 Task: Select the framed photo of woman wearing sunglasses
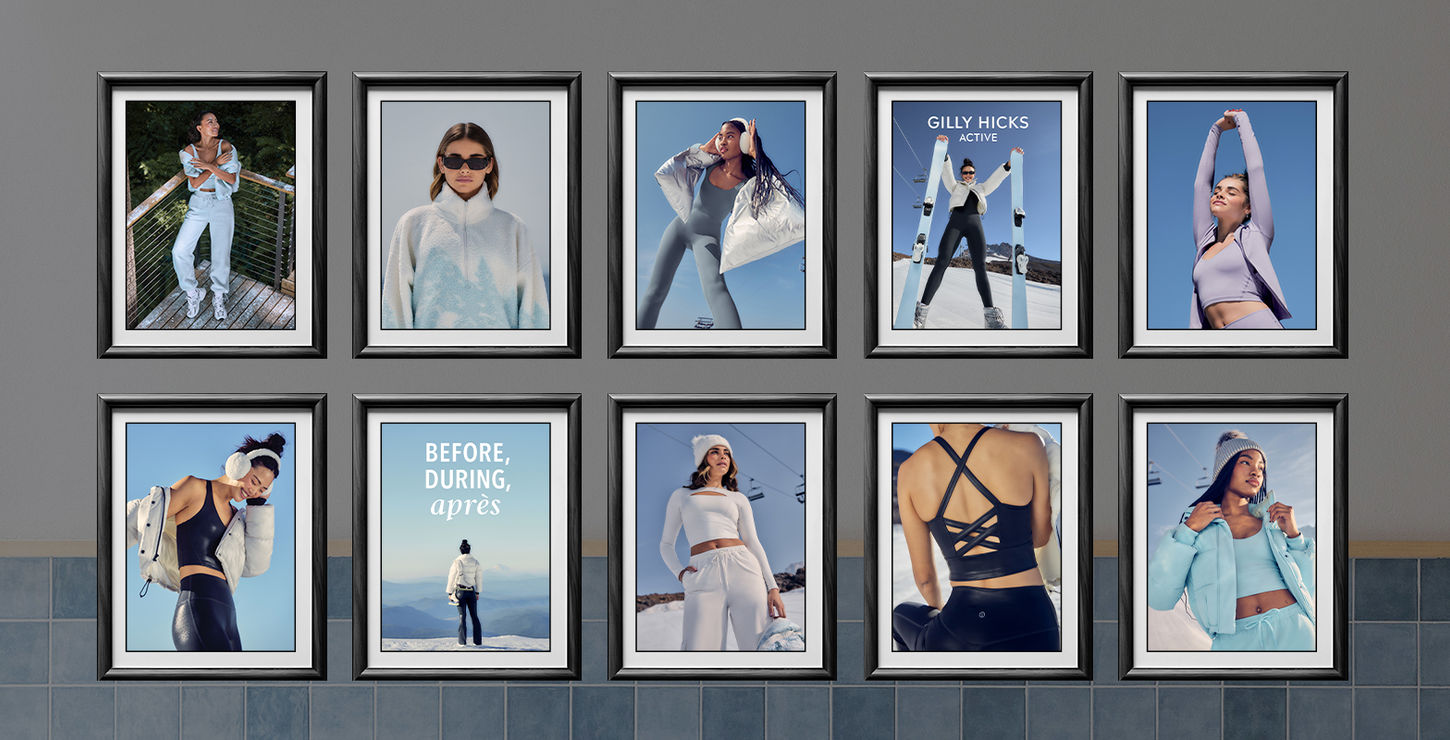click(467, 215)
